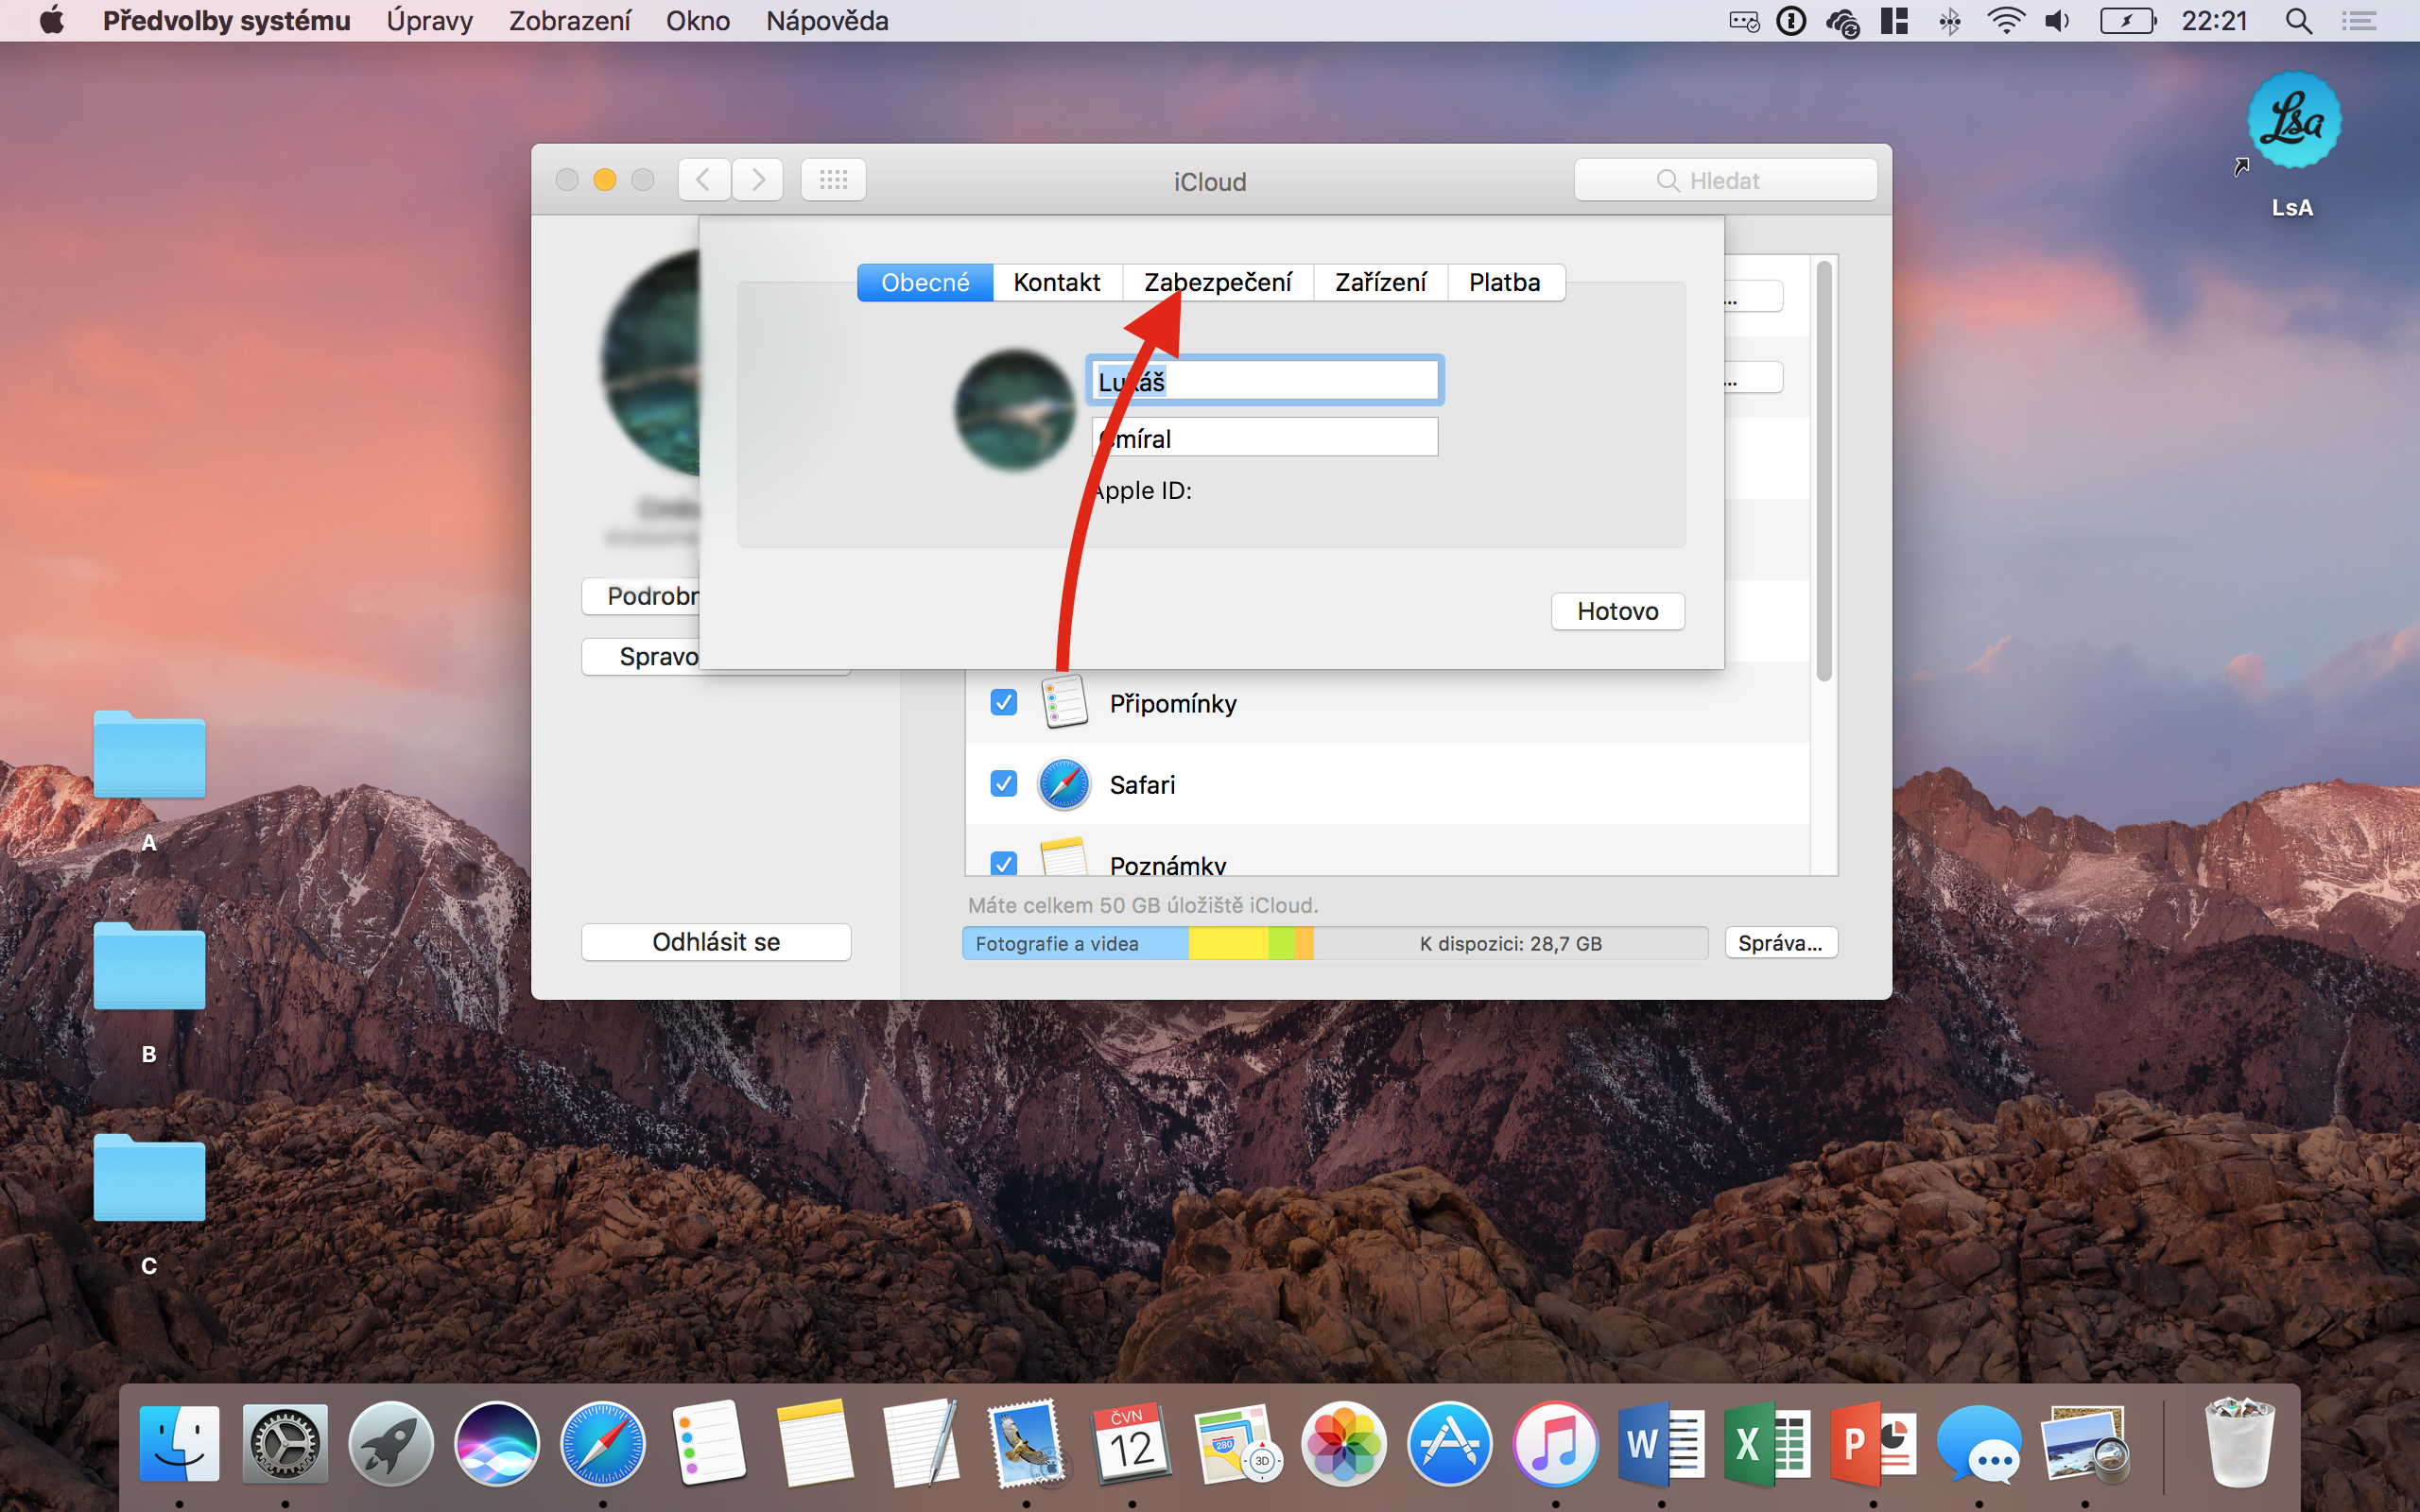Open the Bluetooth status menu
The image size is (2420, 1512).
pos(1949,21)
